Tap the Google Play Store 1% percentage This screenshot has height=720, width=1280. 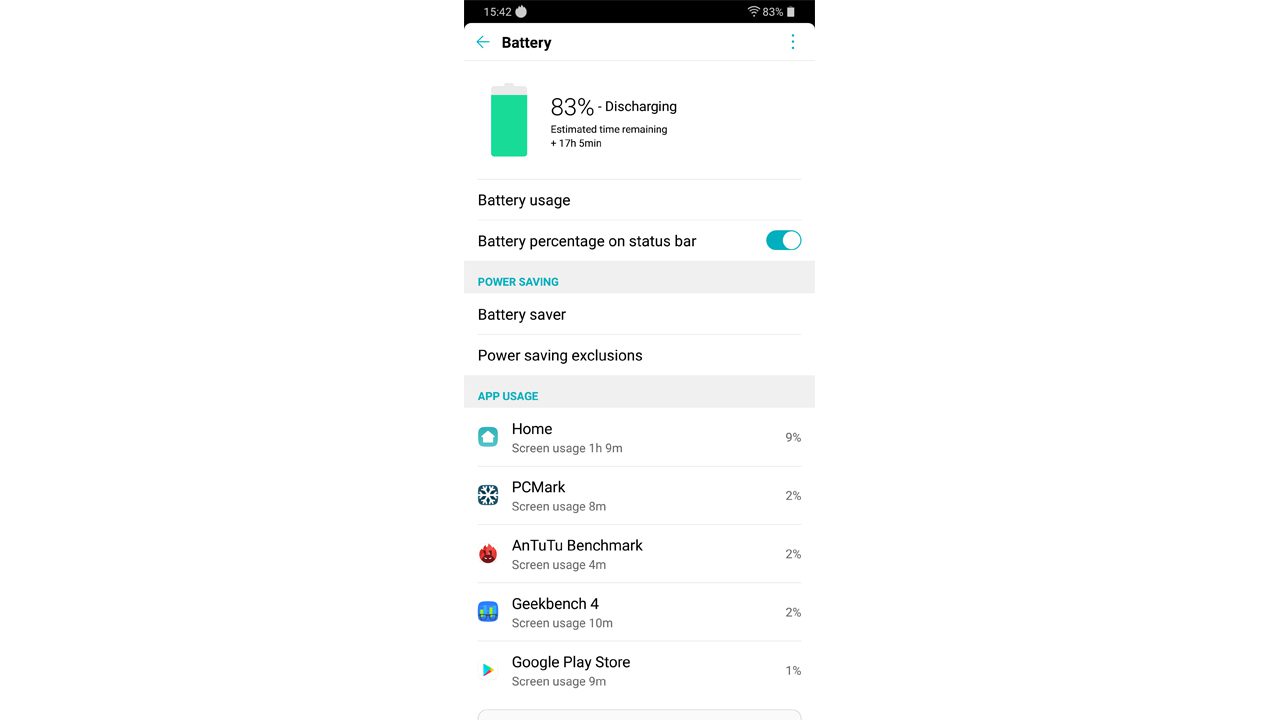793,671
